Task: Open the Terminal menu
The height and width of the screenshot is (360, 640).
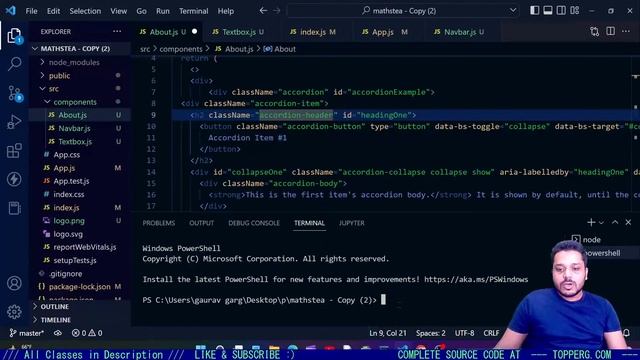Action: coord(193,11)
